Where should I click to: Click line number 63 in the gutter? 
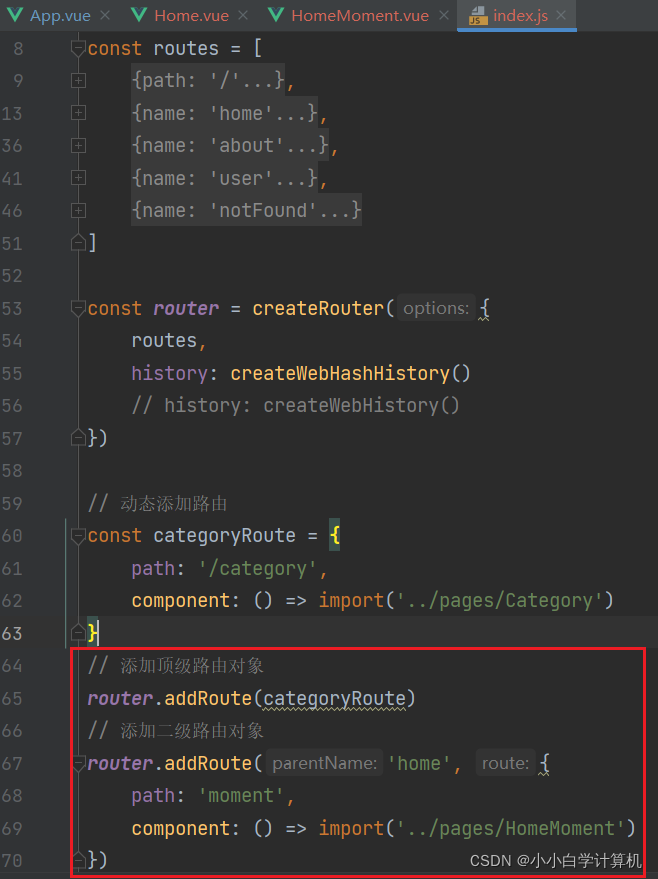coord(12,633)
